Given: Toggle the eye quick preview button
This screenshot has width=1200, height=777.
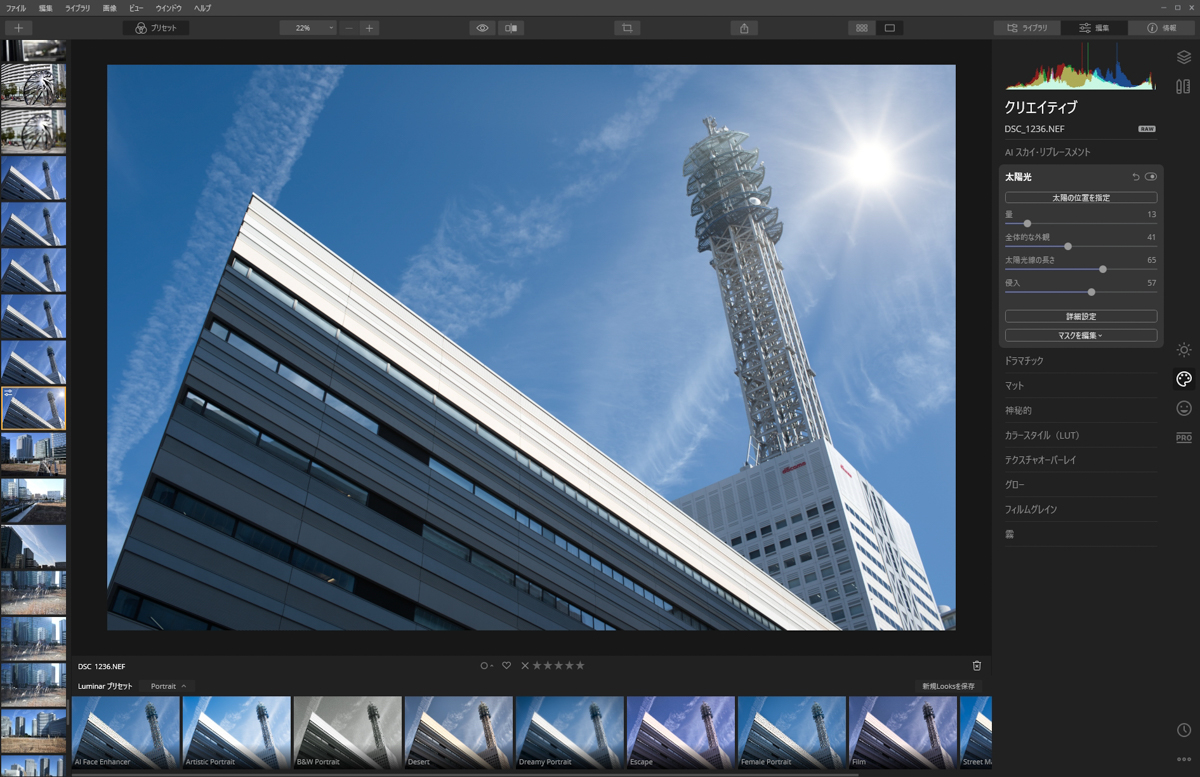Looking at the screenshot, I should tap(482, 28).
